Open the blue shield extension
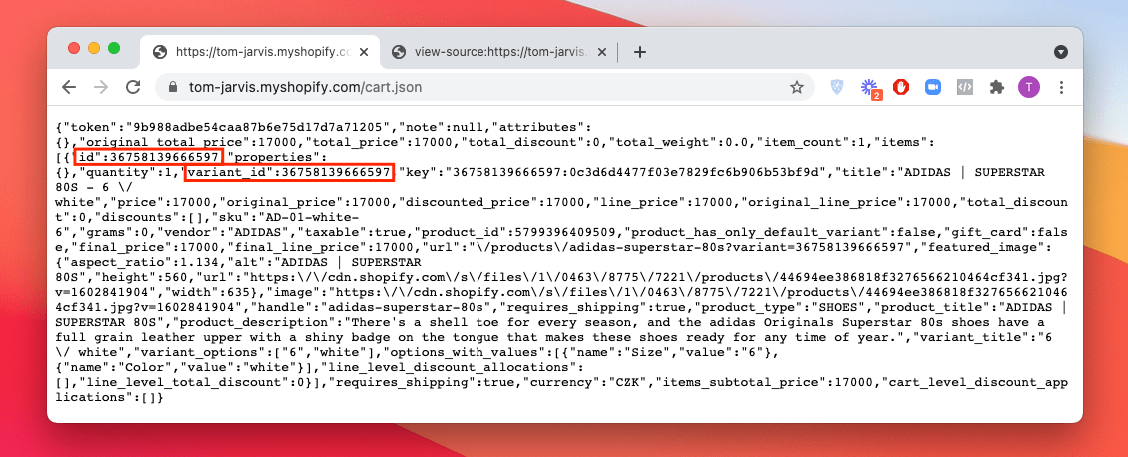The width and height of the screenshot is (1128, 457). [836, 87]
